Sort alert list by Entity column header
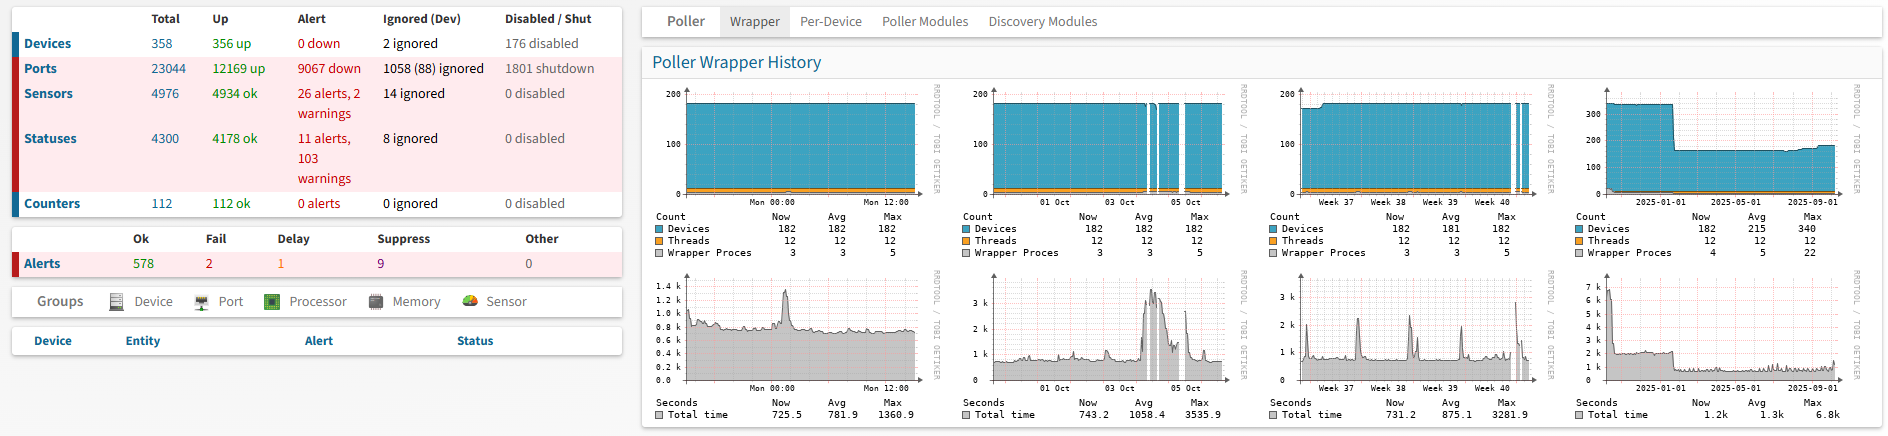The image size is (1888, 436). (x=142, y=341)
